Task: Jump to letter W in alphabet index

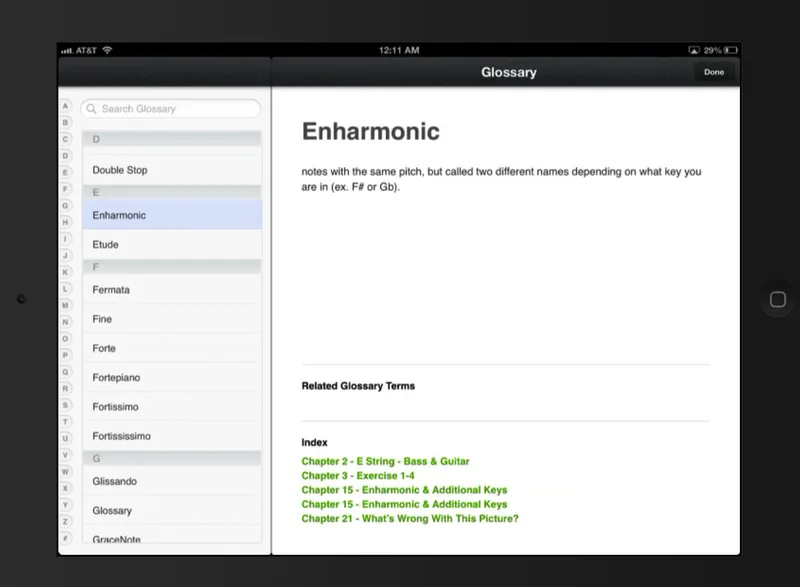Action: pyautogui.click(x=65, y=472)
